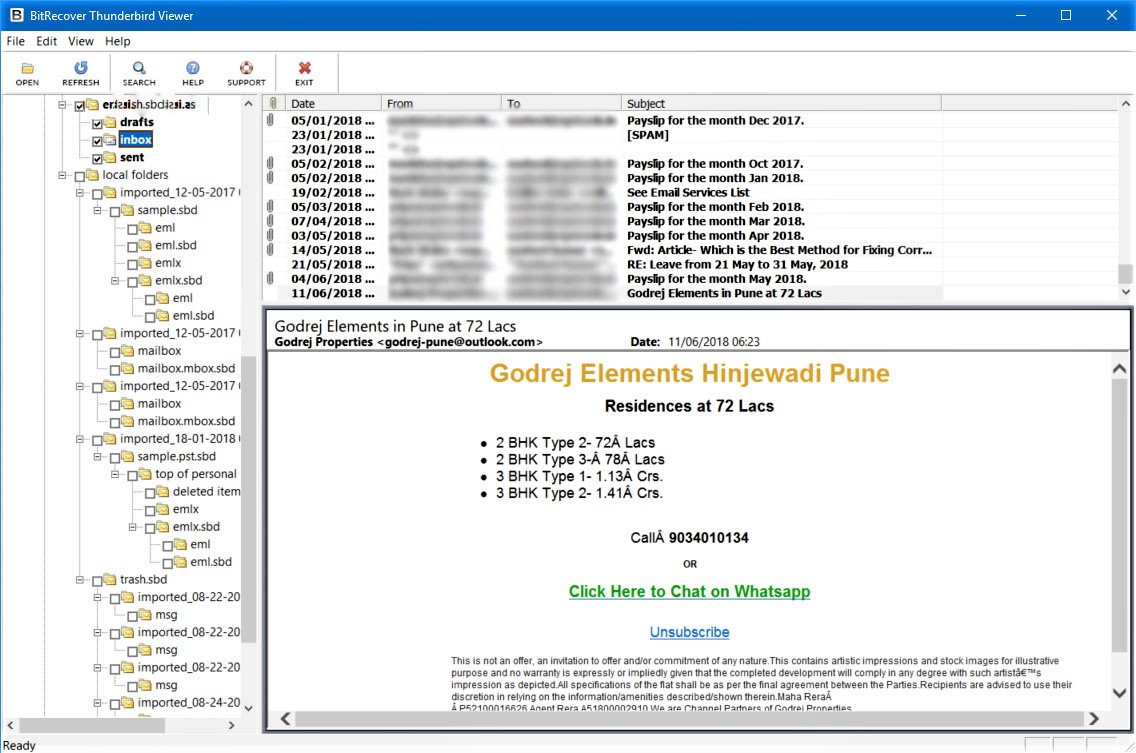Click the drafts folder icon

click(x=110, y=122)
